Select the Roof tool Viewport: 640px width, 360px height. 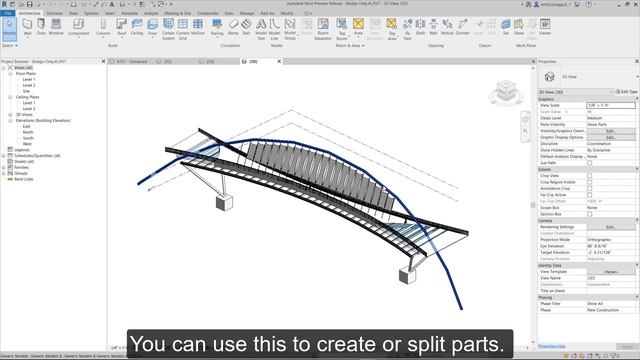coord(122,27)
